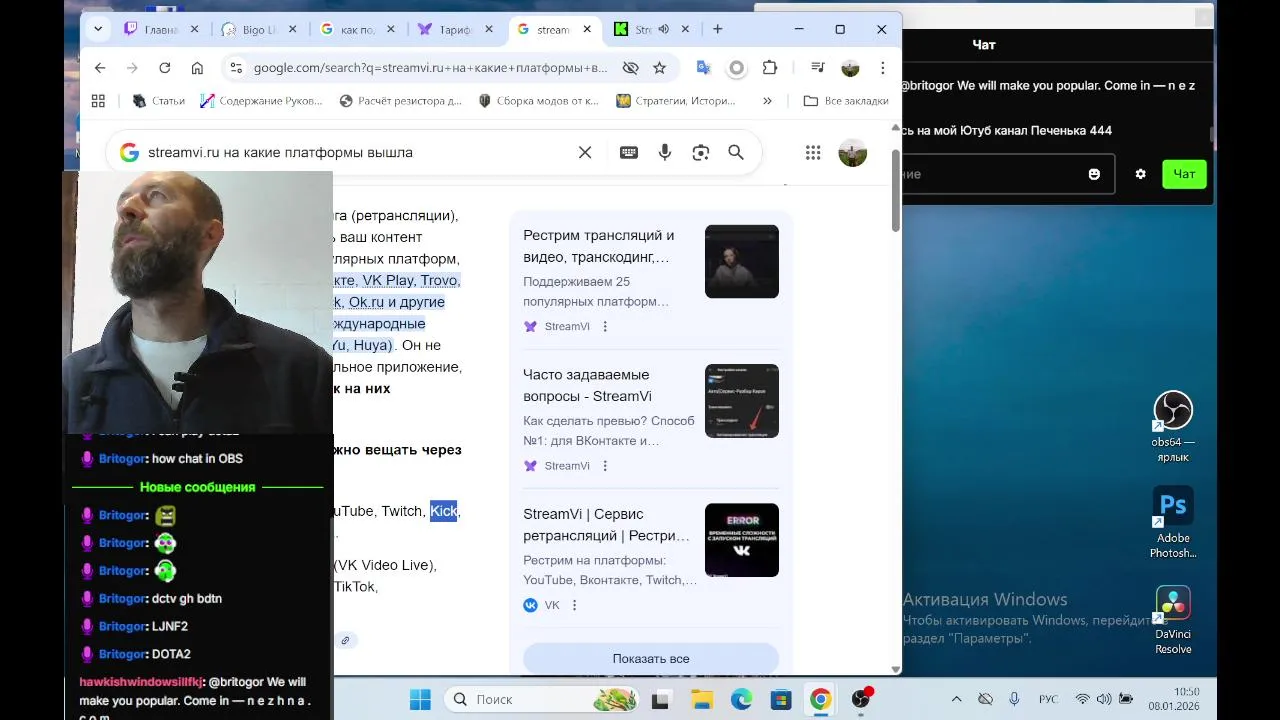
Task: Search by image with Google Lens icon
Action: point(701,153)
